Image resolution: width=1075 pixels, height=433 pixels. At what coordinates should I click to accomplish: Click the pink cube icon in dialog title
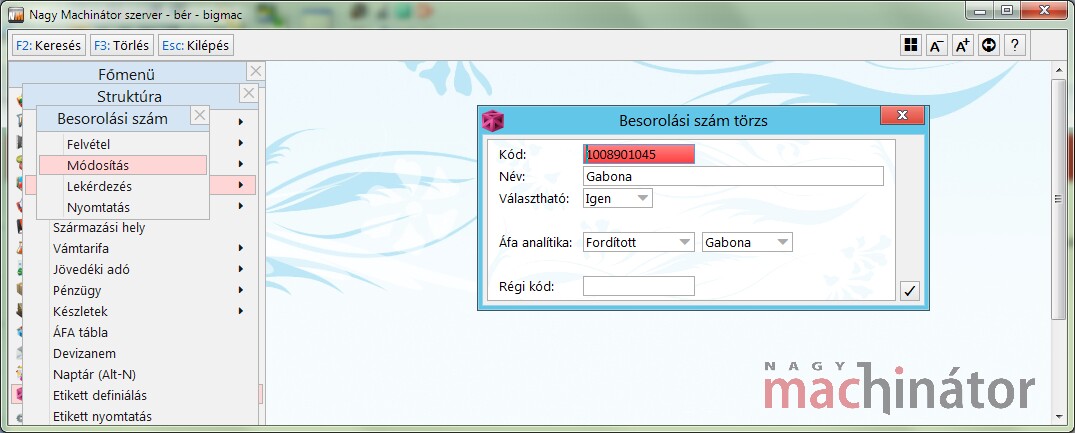tap(493, 121)
